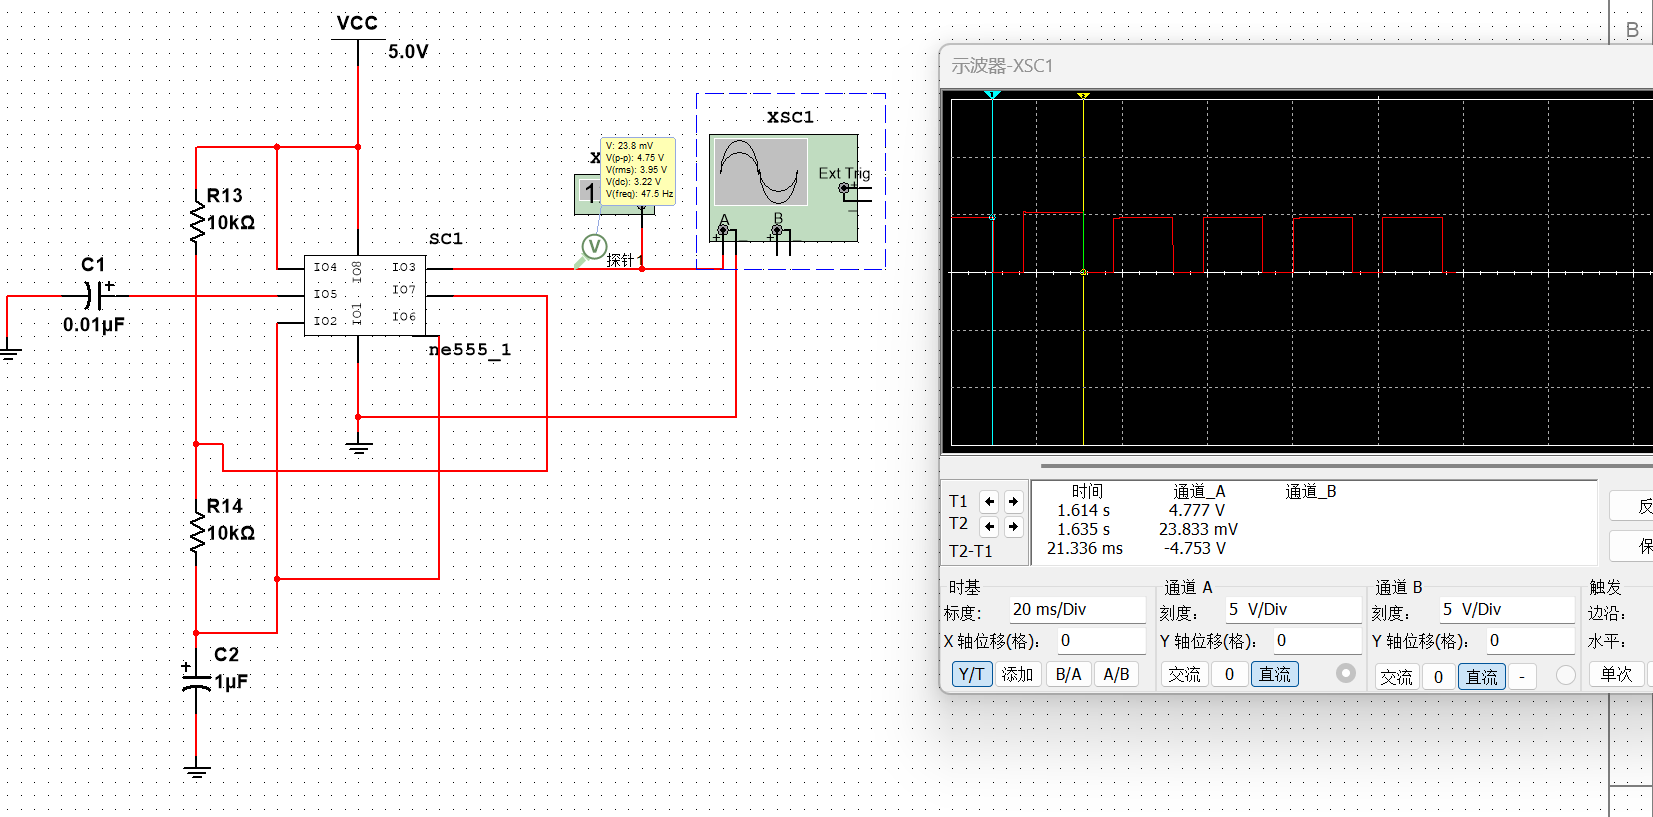Image resolution: width=1653 pixels, height=817 pixels.
Task: Click the 单次 (Single) trigger button
Action: click(1616, 674)
